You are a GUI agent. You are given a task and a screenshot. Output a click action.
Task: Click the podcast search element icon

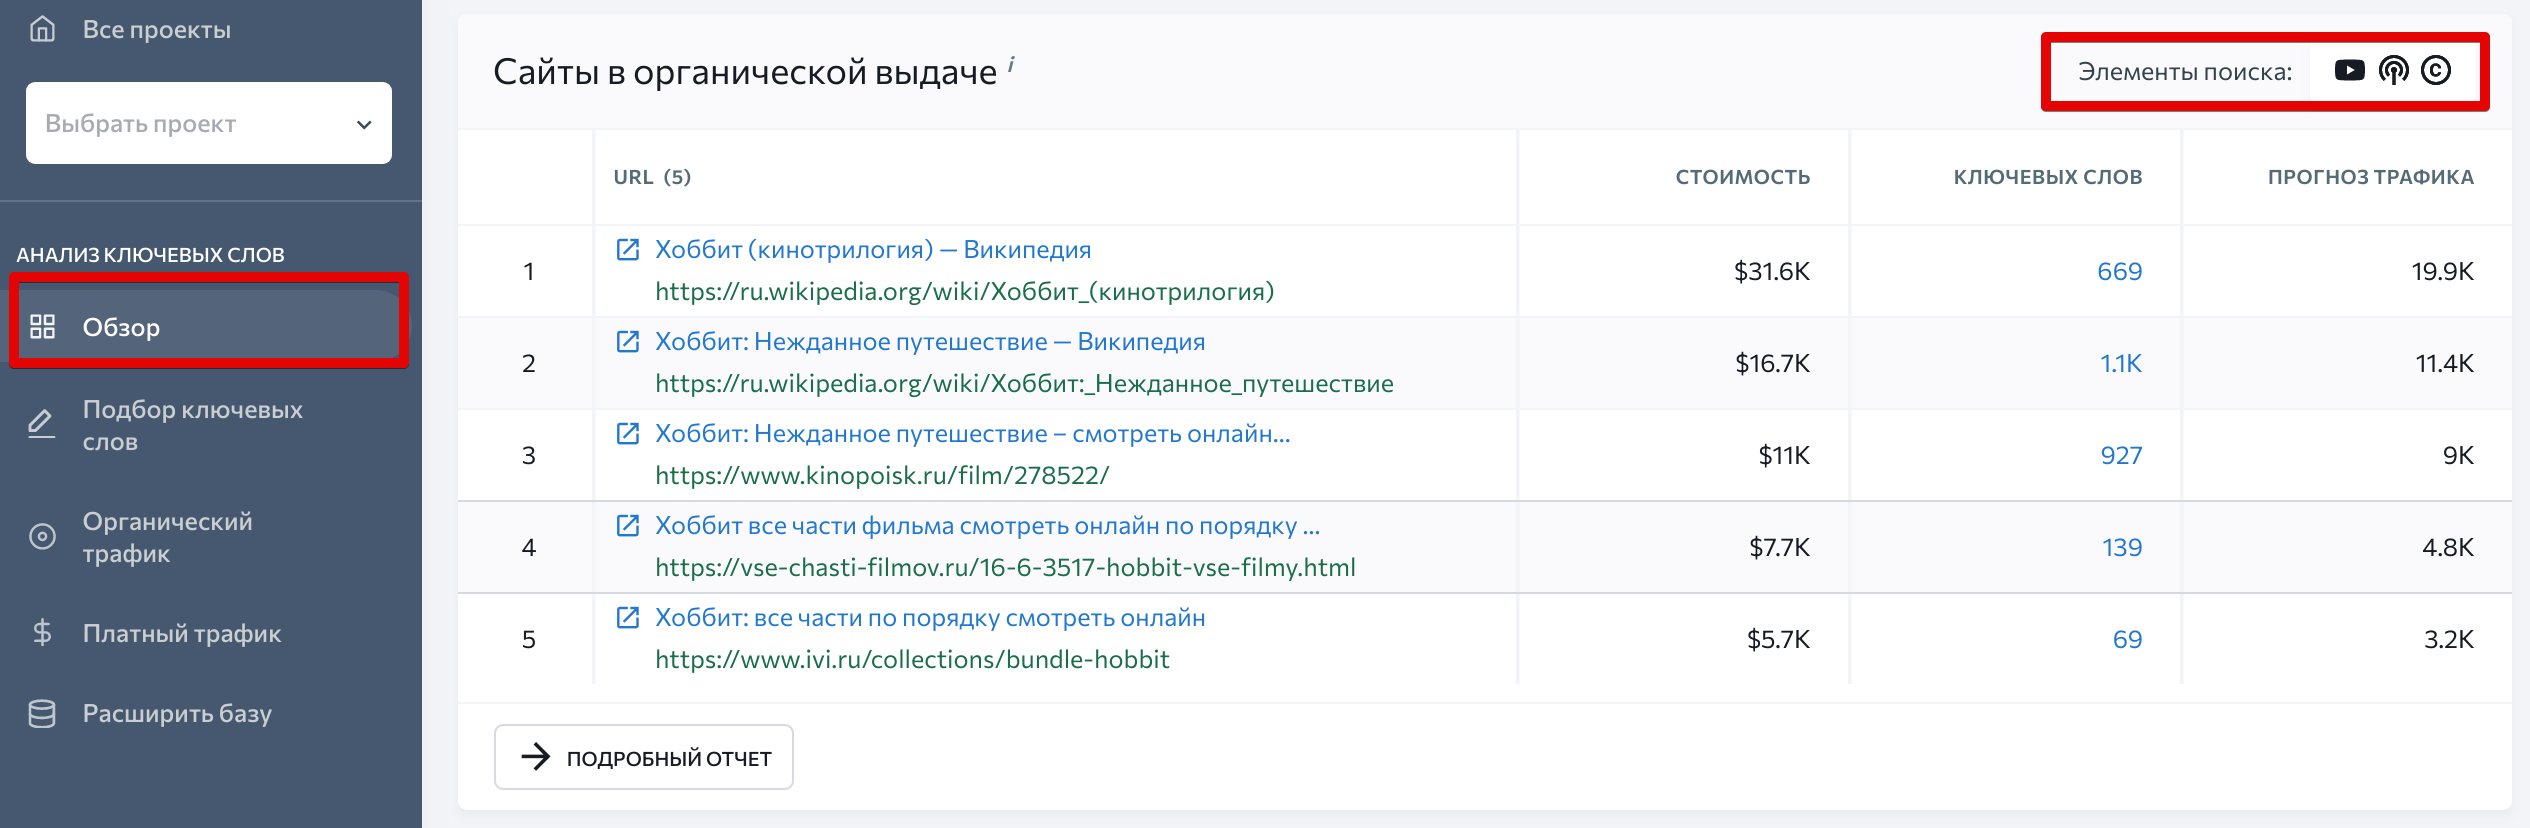(x=2393, y=70)
